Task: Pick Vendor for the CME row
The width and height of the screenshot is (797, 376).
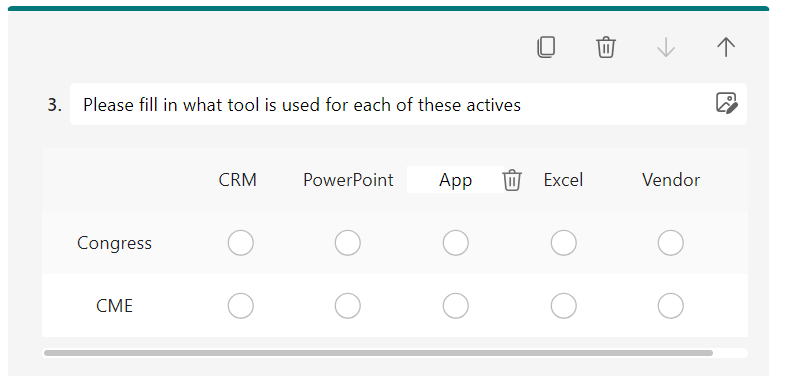Action: point(670,306)
